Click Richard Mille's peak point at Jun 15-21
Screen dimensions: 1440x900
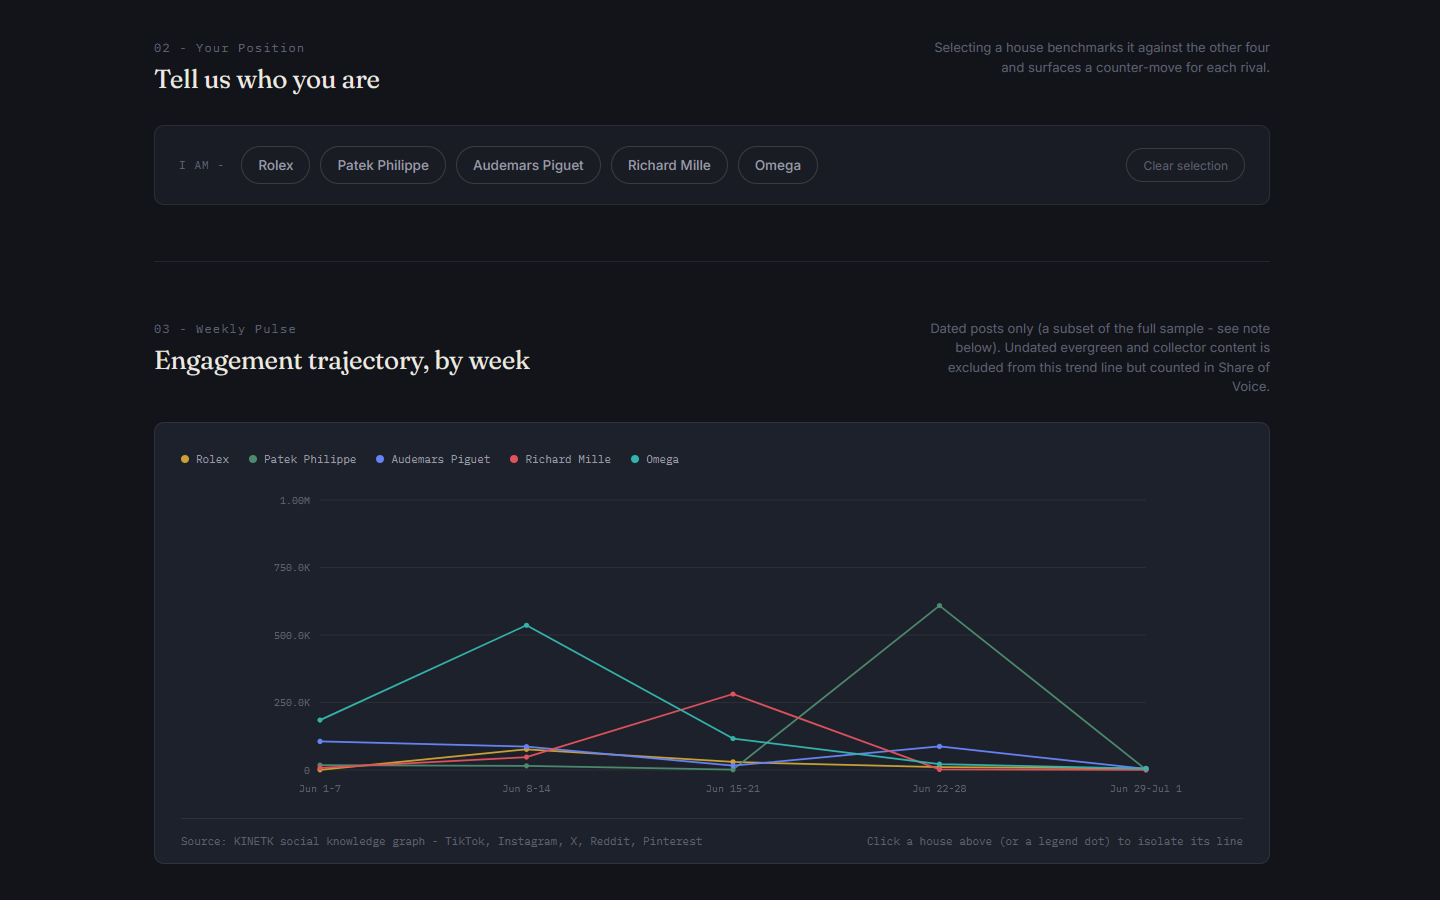tap(733, 694)
